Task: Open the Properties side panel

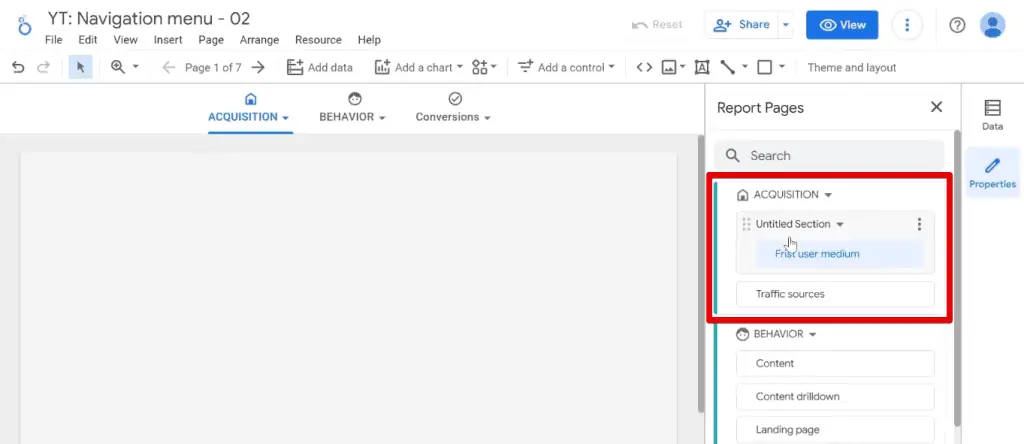Action: click(x=993, y=173)
